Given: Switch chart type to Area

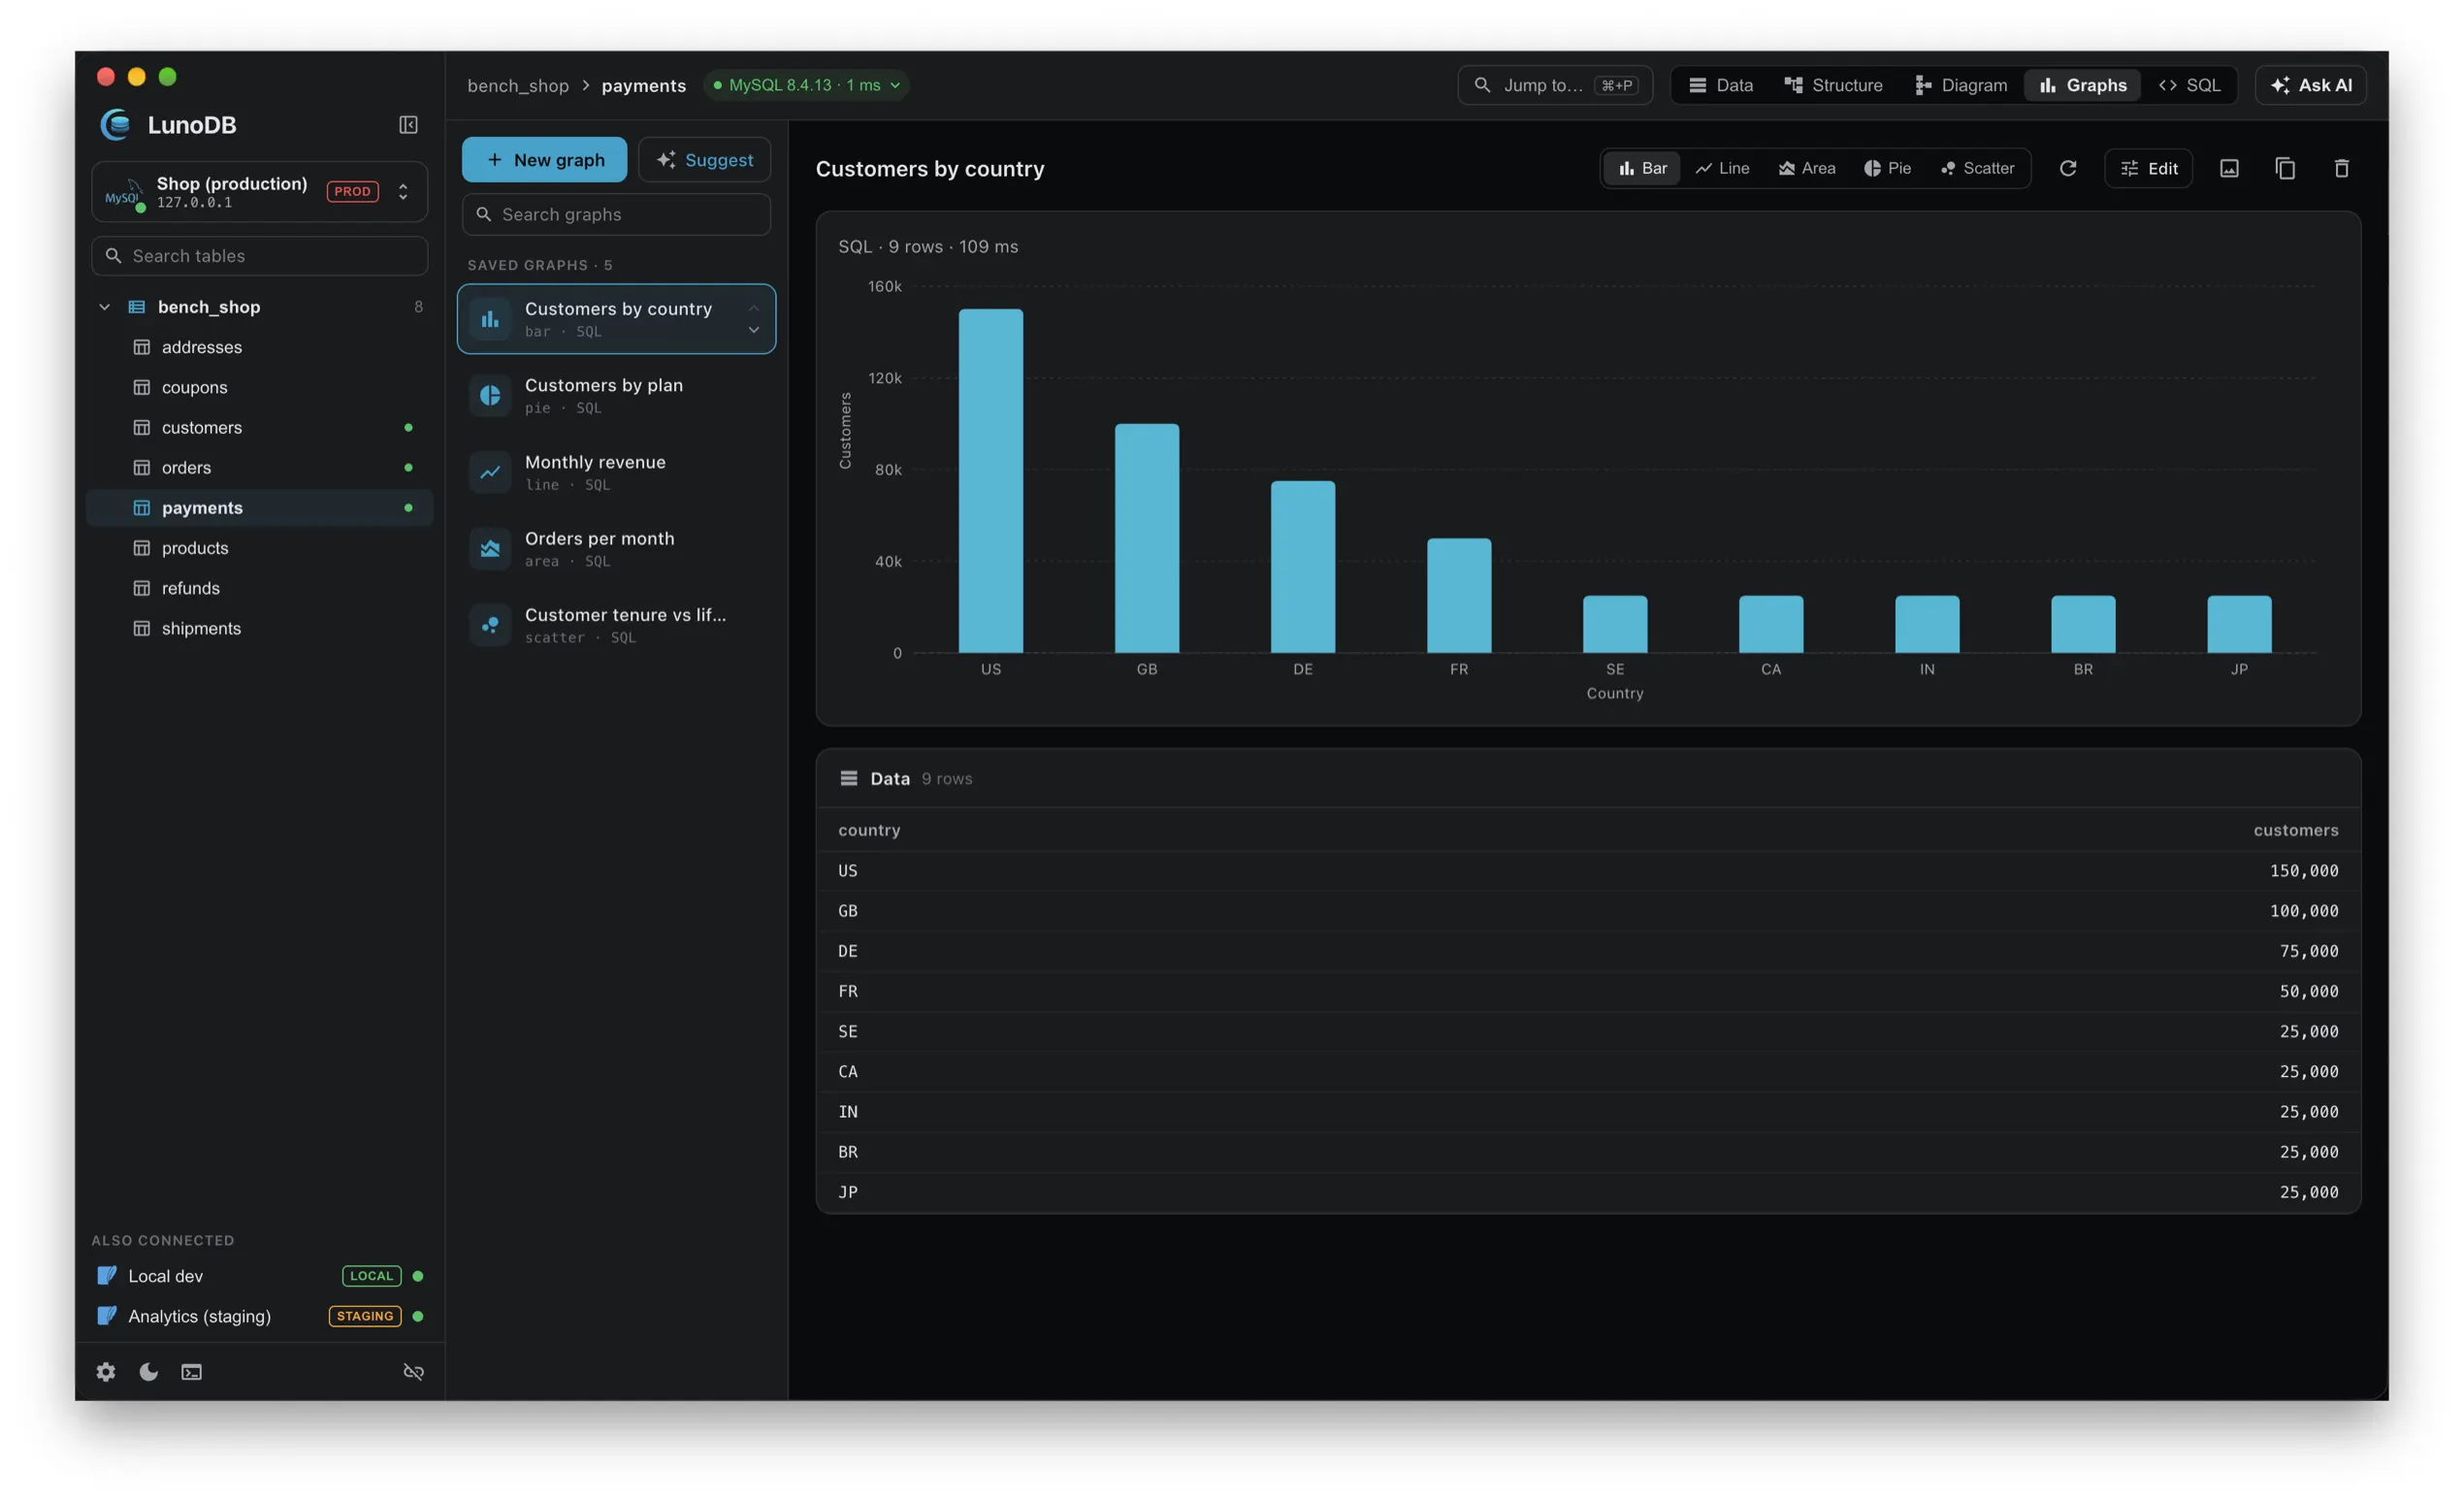Looking at the screenshot, I should tap(1806, 168).
